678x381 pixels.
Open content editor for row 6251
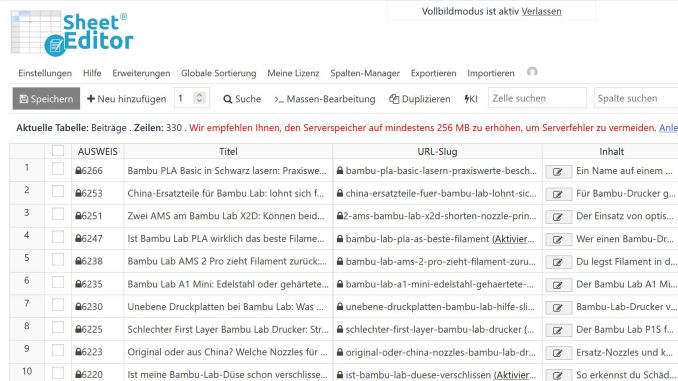tap(558, 217)
